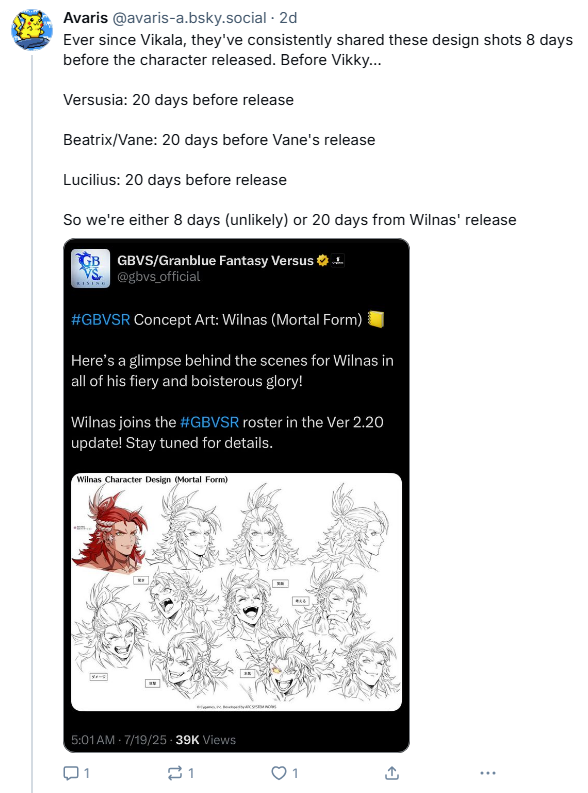Click the GBVS Rising logo avatar
Image resolution: width=588 pixels, height=793 pixels.
coord(91,268)
